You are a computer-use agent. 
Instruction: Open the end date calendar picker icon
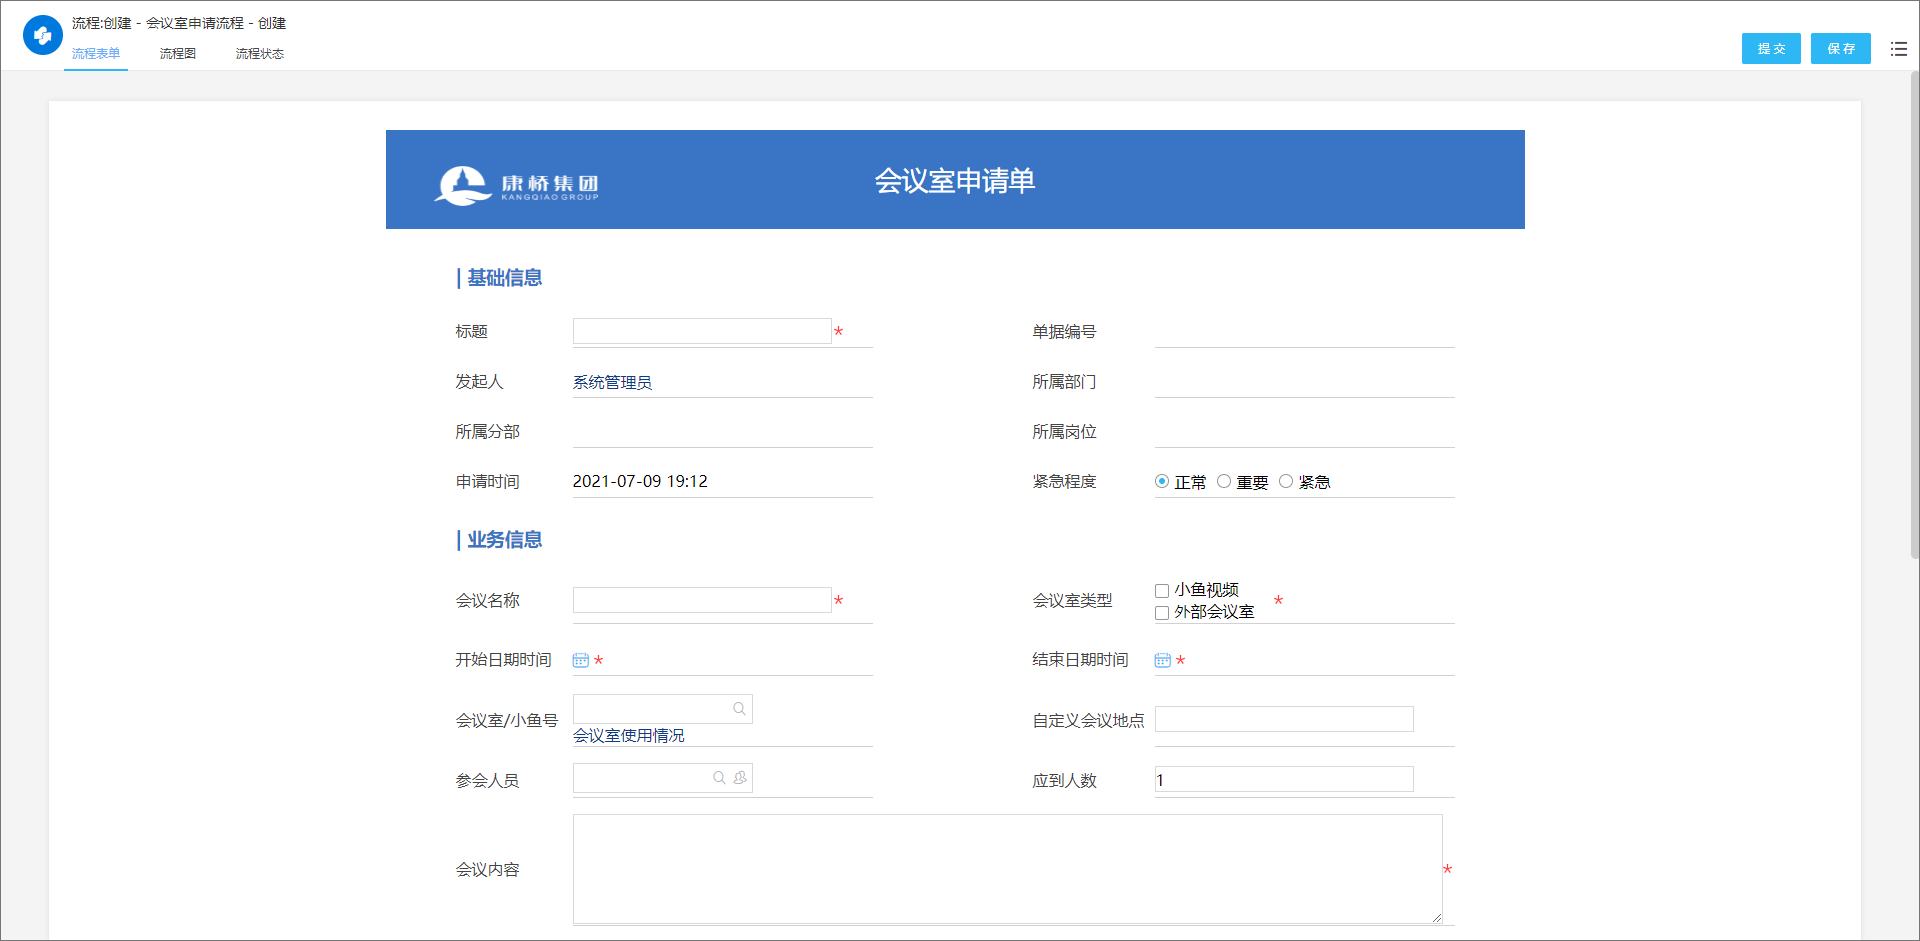click(1162, 660)
